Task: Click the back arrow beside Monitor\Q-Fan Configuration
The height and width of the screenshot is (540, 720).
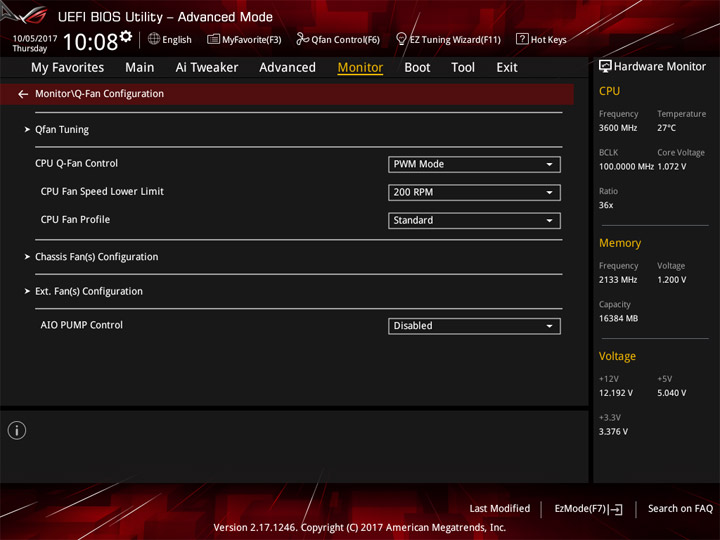Action: [23, 94]
